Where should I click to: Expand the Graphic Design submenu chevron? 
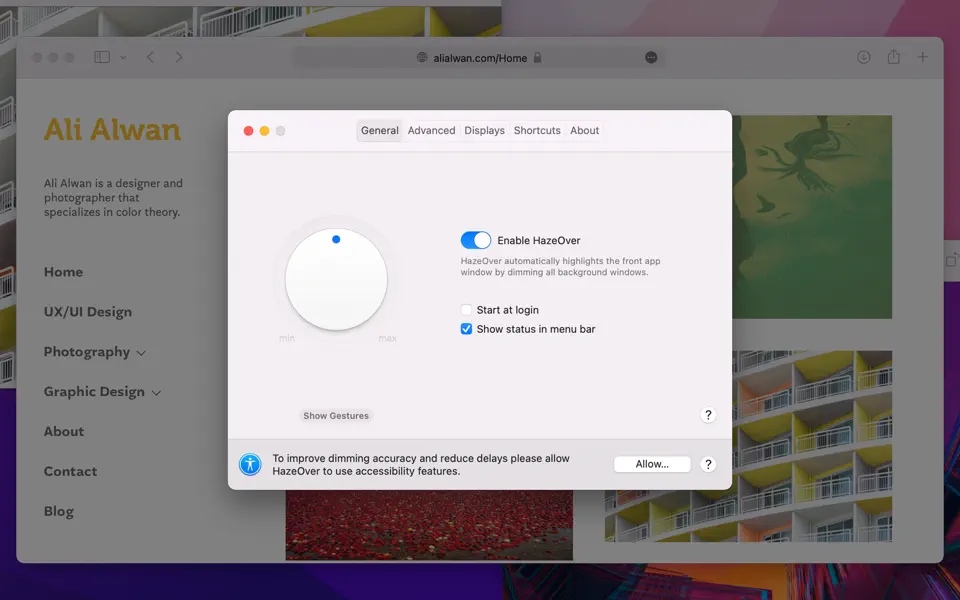(x=156, y=393)
